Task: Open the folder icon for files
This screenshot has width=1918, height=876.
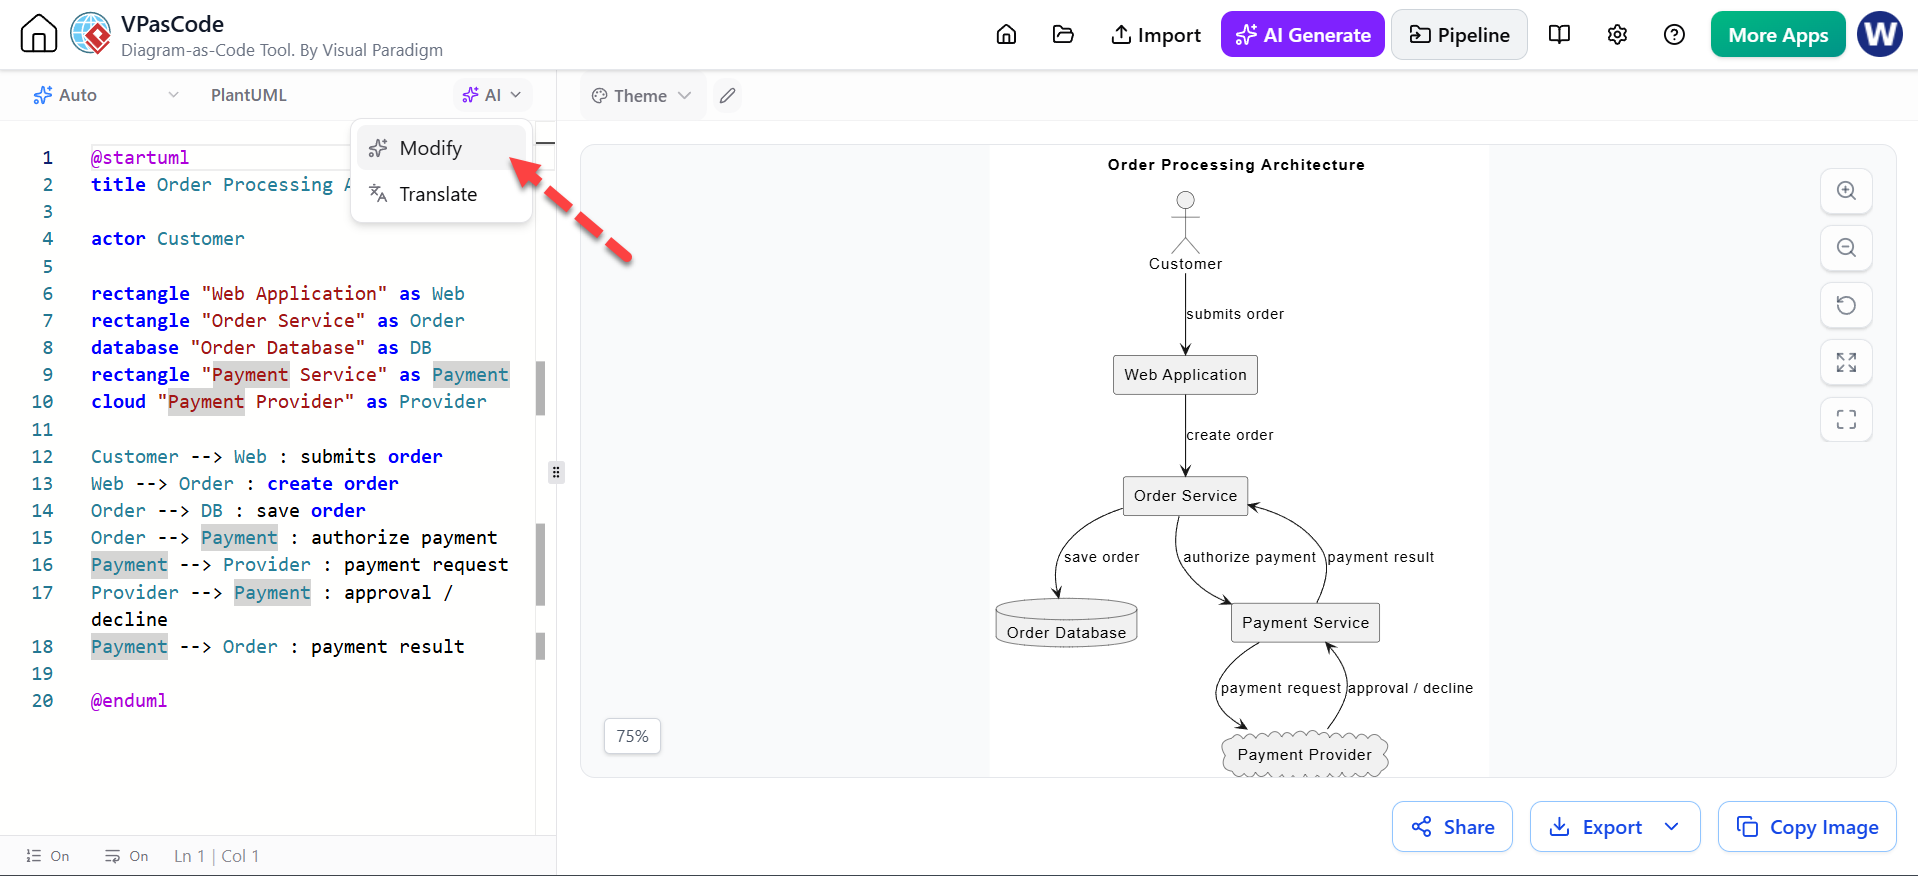Action: click(1063, 35)
